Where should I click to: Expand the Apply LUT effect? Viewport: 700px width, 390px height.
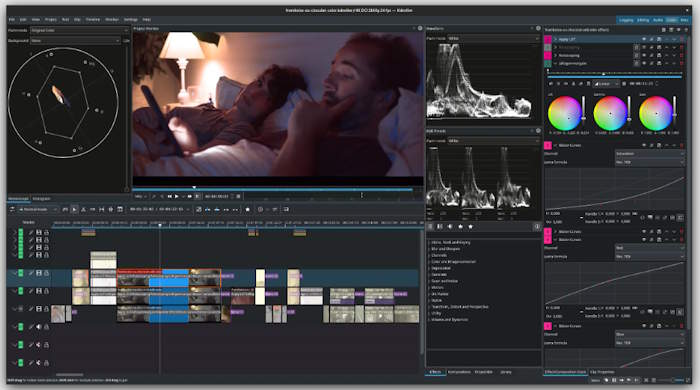click(556, 39)
